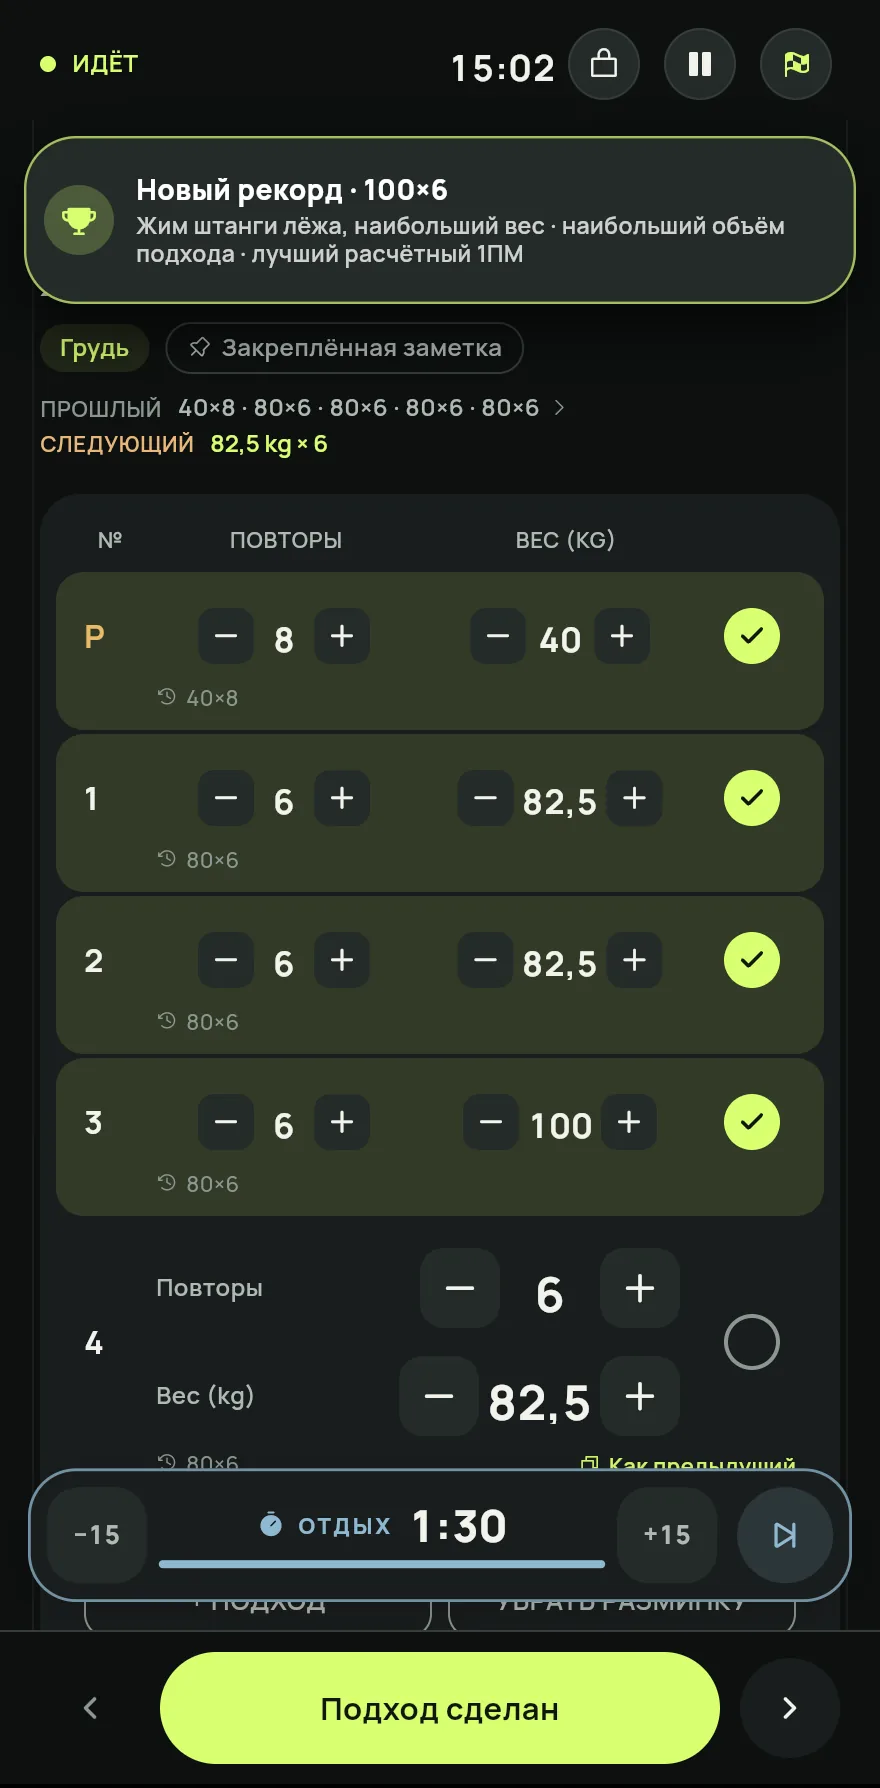Toggle completion of set 3
The image size is (880, 1788).
[x=752, y=1122]
